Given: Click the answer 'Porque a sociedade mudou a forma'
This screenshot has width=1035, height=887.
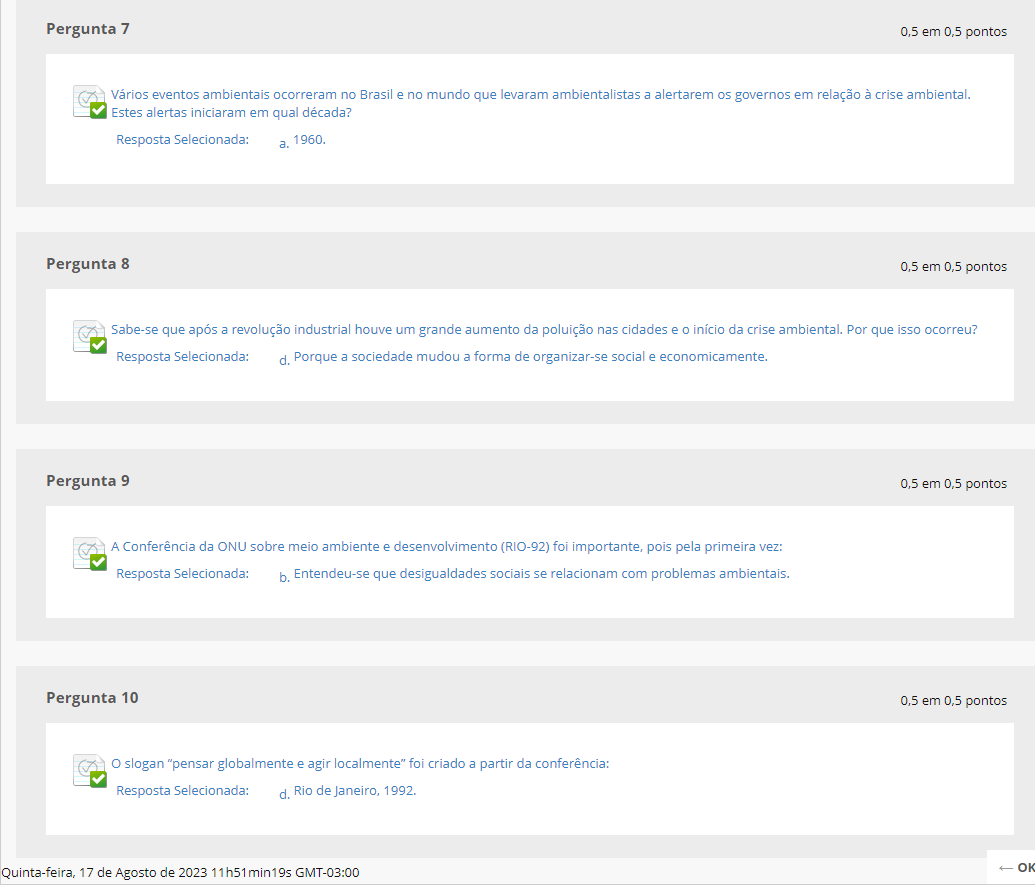Looking at the screenshot, I should pos(530,357).
